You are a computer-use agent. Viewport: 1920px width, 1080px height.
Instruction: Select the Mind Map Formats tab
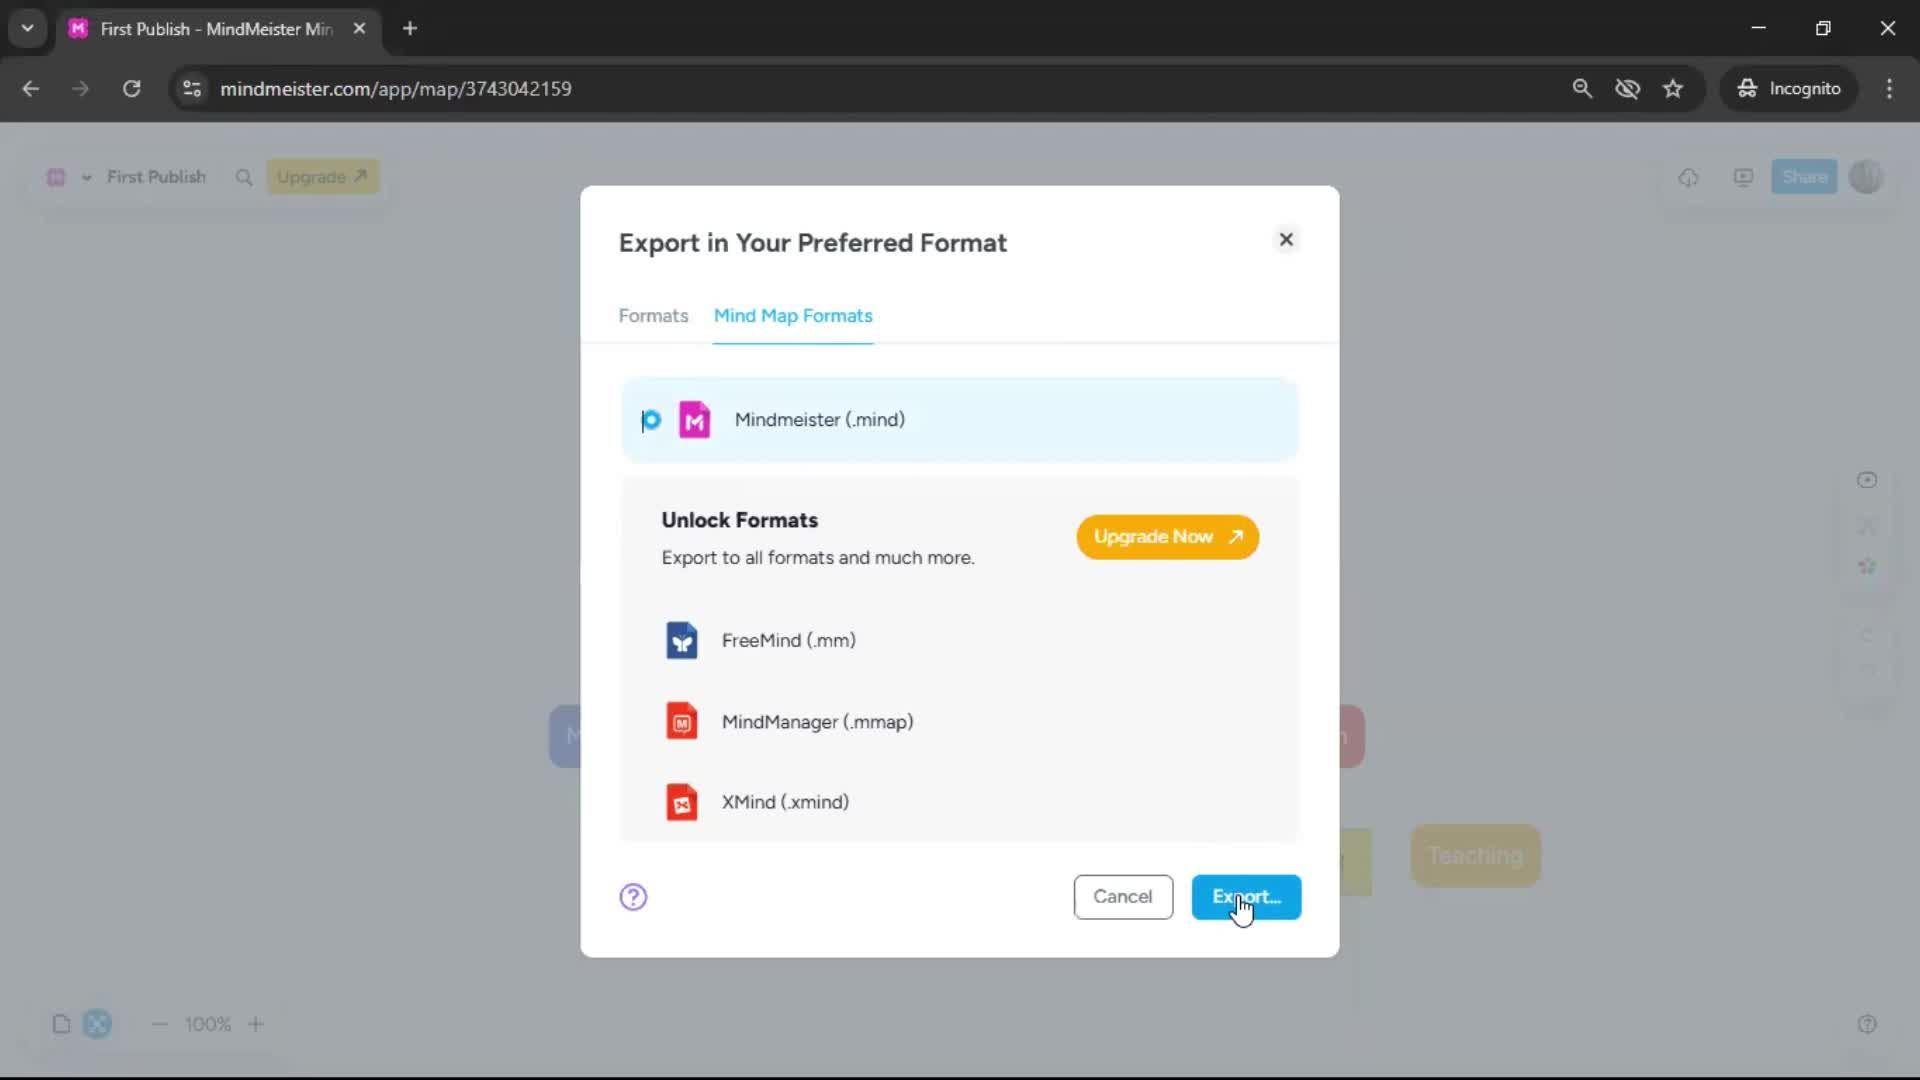click(793, 316)
